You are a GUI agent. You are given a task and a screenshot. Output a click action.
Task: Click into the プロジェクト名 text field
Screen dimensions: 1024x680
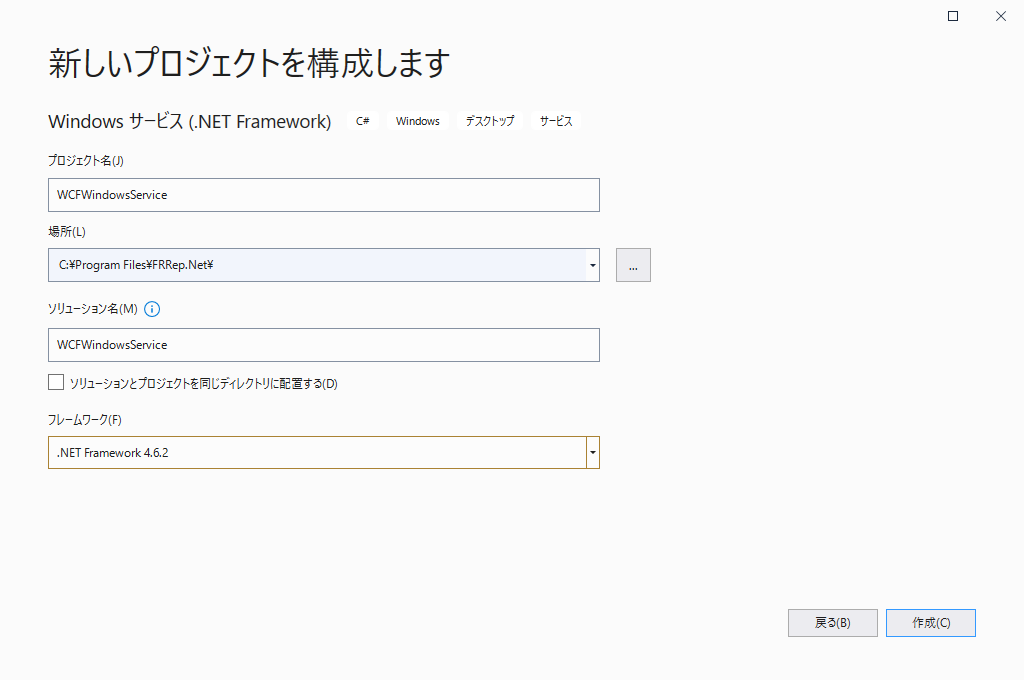pos(323,195)
